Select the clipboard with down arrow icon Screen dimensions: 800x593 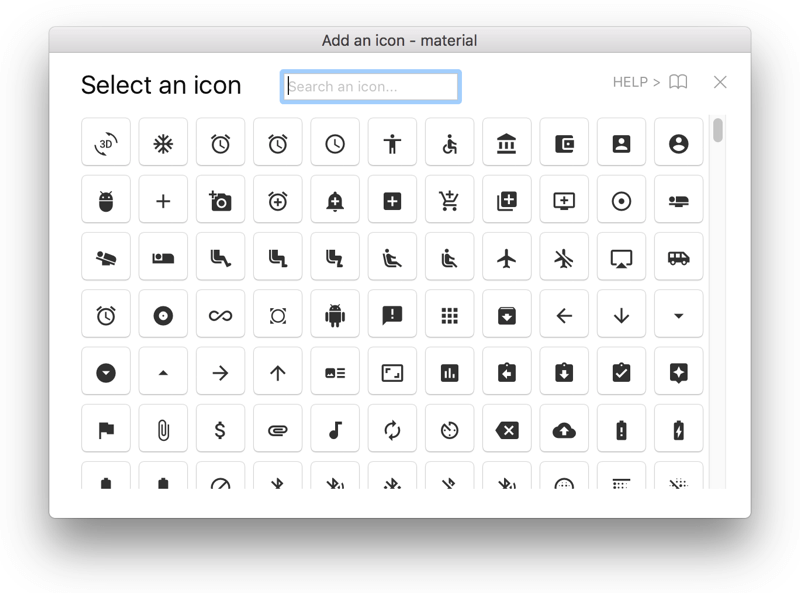click(564, 371)
